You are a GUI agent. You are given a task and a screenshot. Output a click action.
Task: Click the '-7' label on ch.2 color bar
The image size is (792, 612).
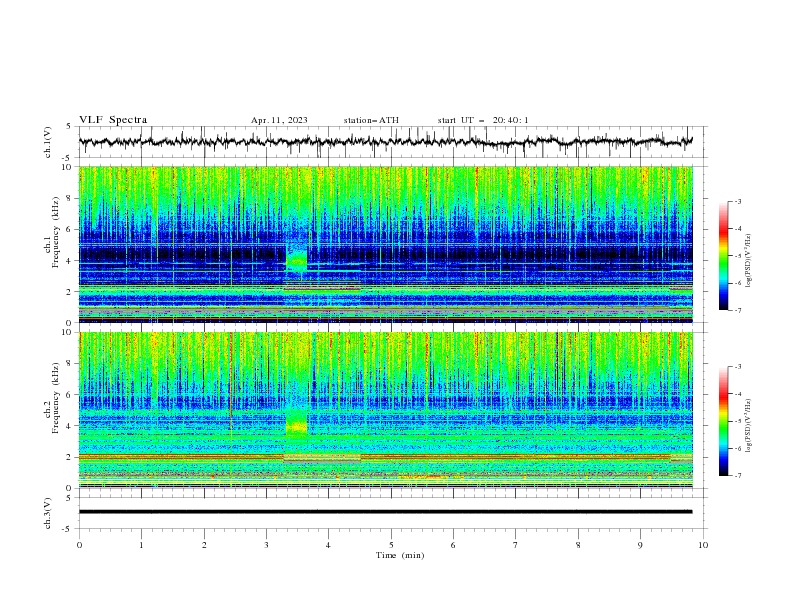coord(738,476)
